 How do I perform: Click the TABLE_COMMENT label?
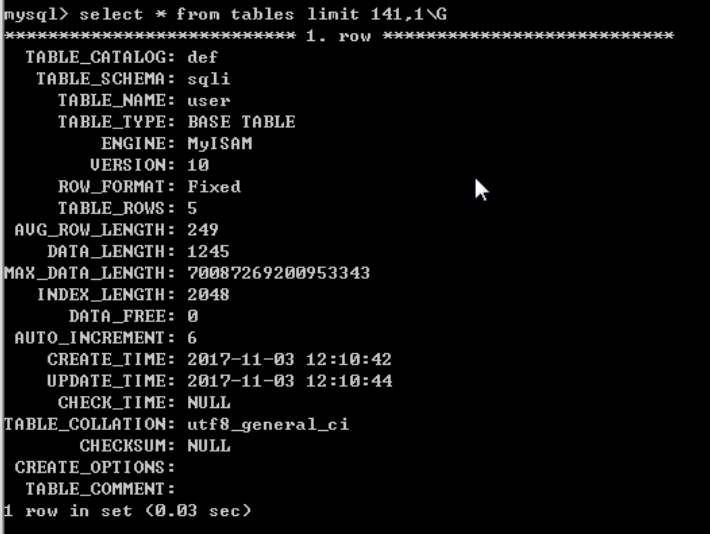click(x=100, y=489)
